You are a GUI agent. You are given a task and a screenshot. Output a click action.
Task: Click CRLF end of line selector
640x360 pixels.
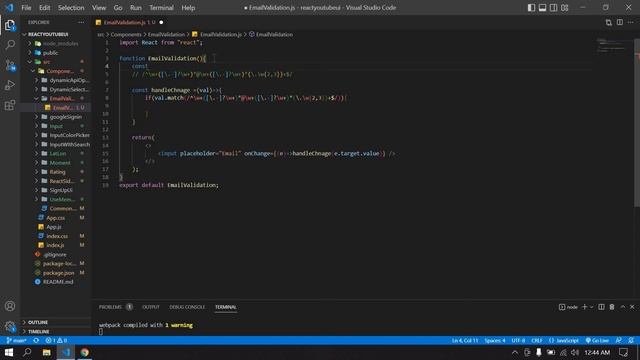[536, 340]
